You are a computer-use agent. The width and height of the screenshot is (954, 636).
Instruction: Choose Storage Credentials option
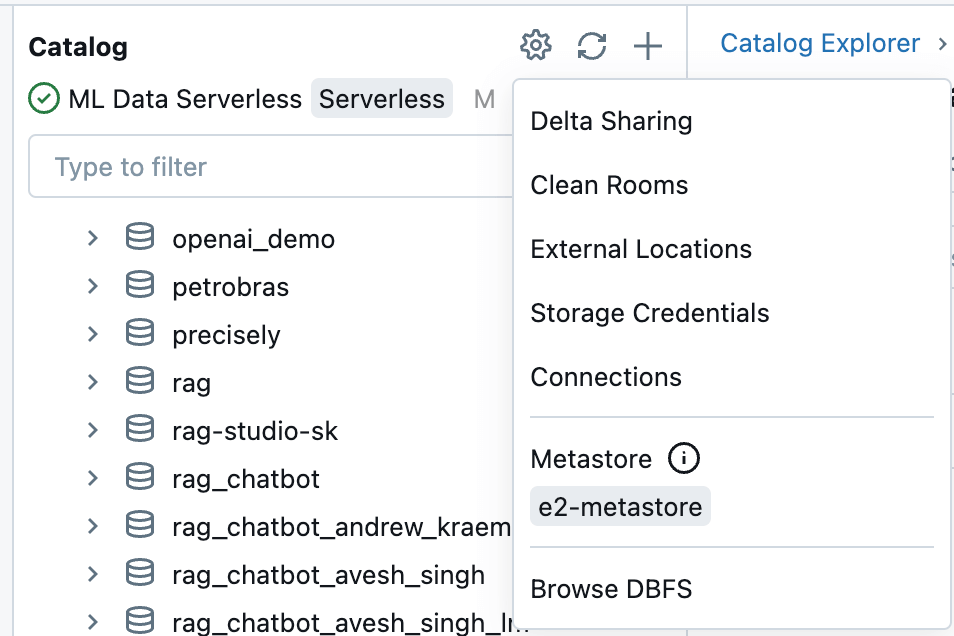[650, 313]
